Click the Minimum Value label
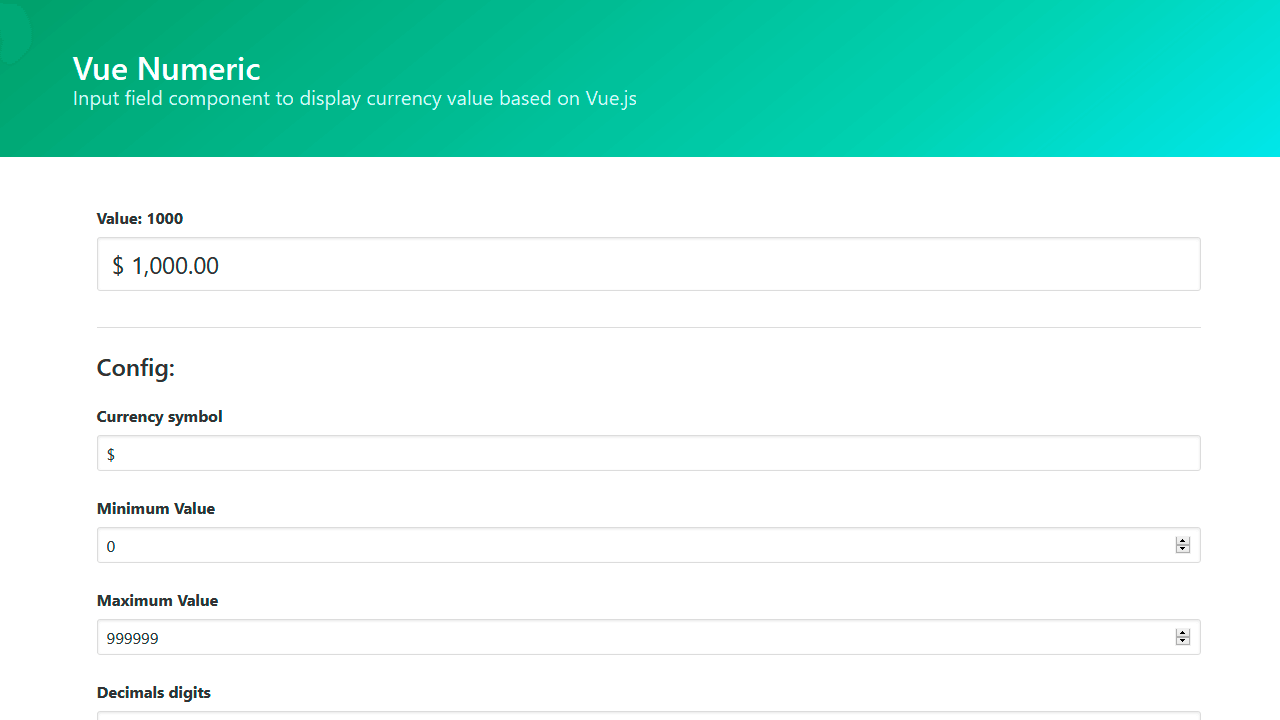Image resolution: width=1280 pixels, height=720 pixels. coord(156,509)
